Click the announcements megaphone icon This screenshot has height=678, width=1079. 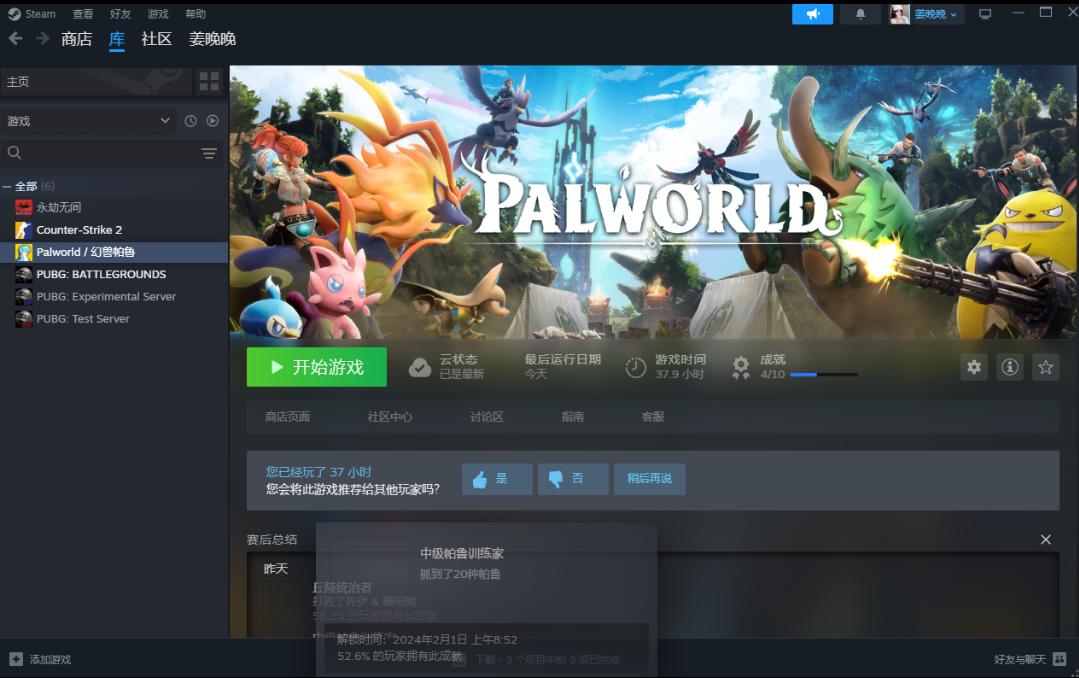(812, 14)
